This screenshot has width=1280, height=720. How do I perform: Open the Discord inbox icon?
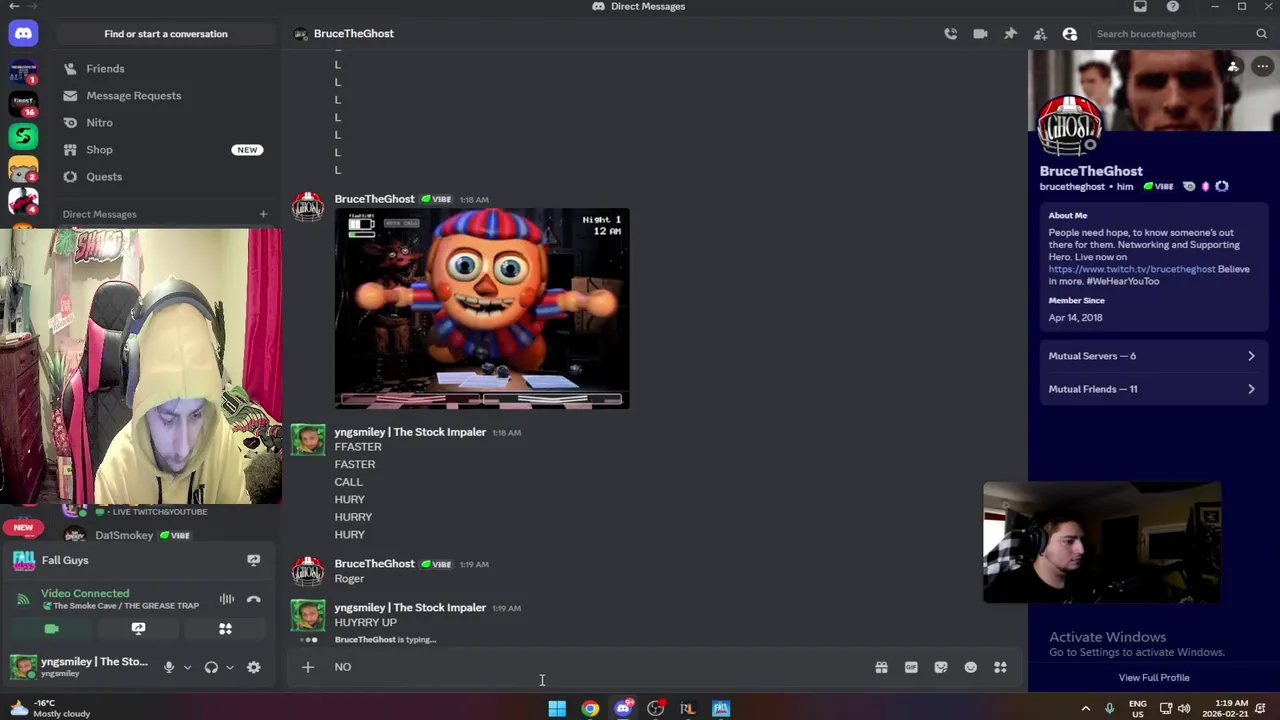[1140, 6]
